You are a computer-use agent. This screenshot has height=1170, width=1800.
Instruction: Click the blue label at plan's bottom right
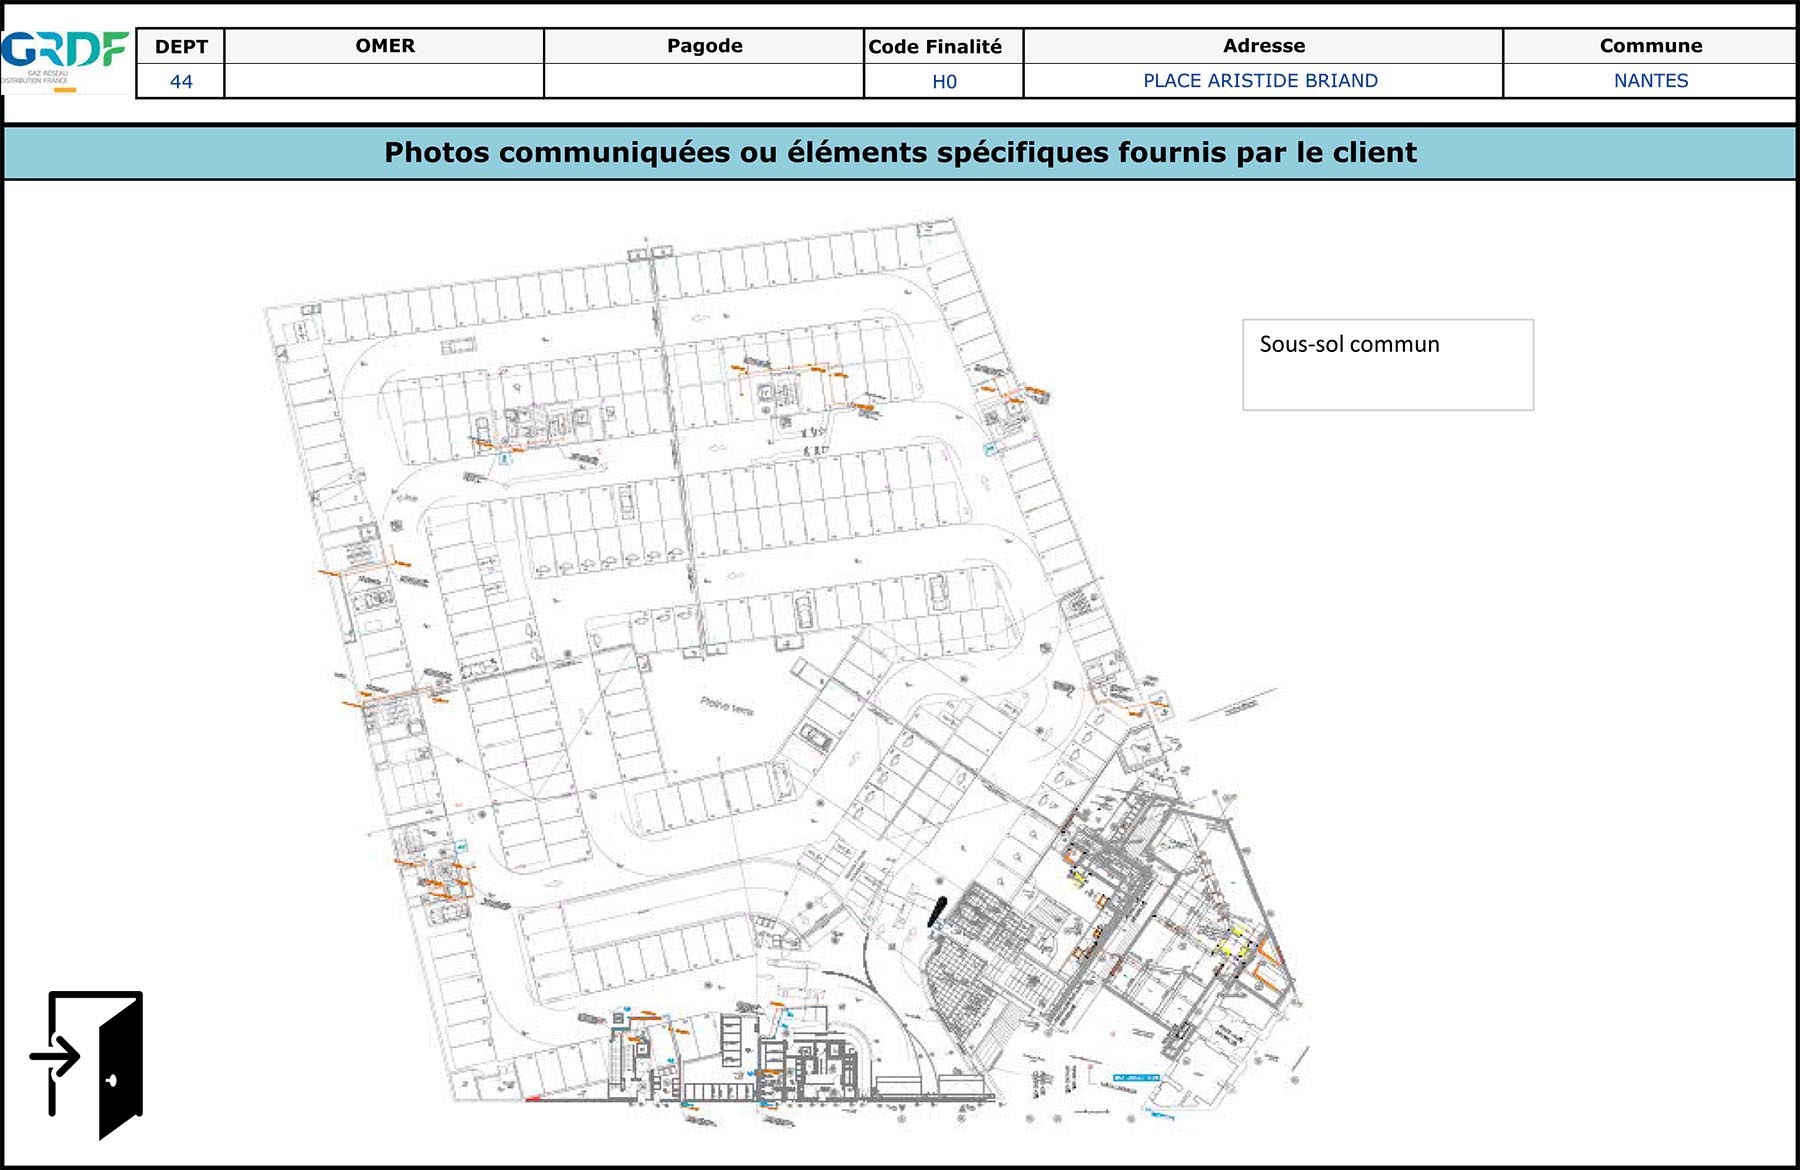(x=1136, y=1078)
